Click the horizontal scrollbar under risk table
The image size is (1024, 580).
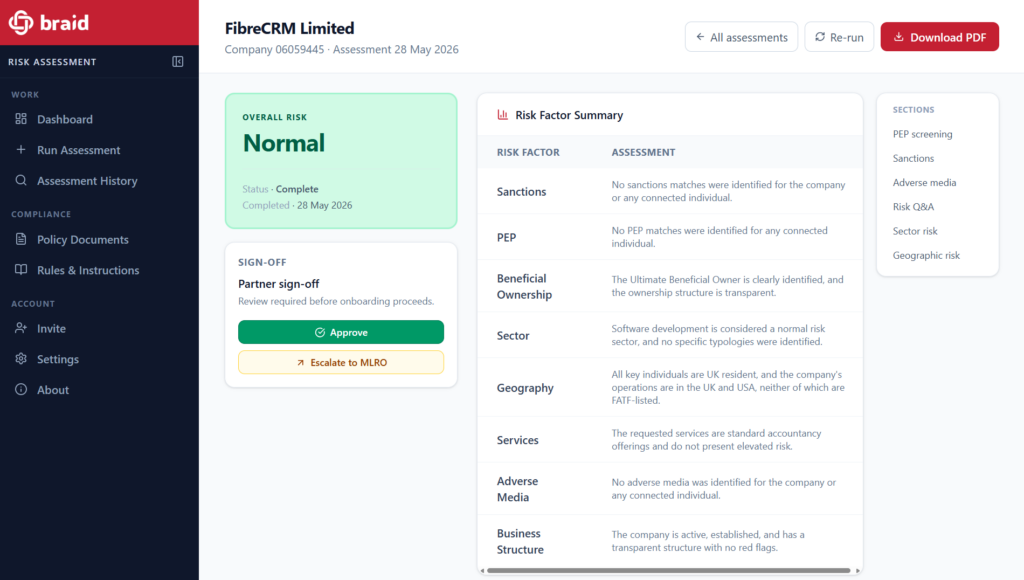pos(669,571)
